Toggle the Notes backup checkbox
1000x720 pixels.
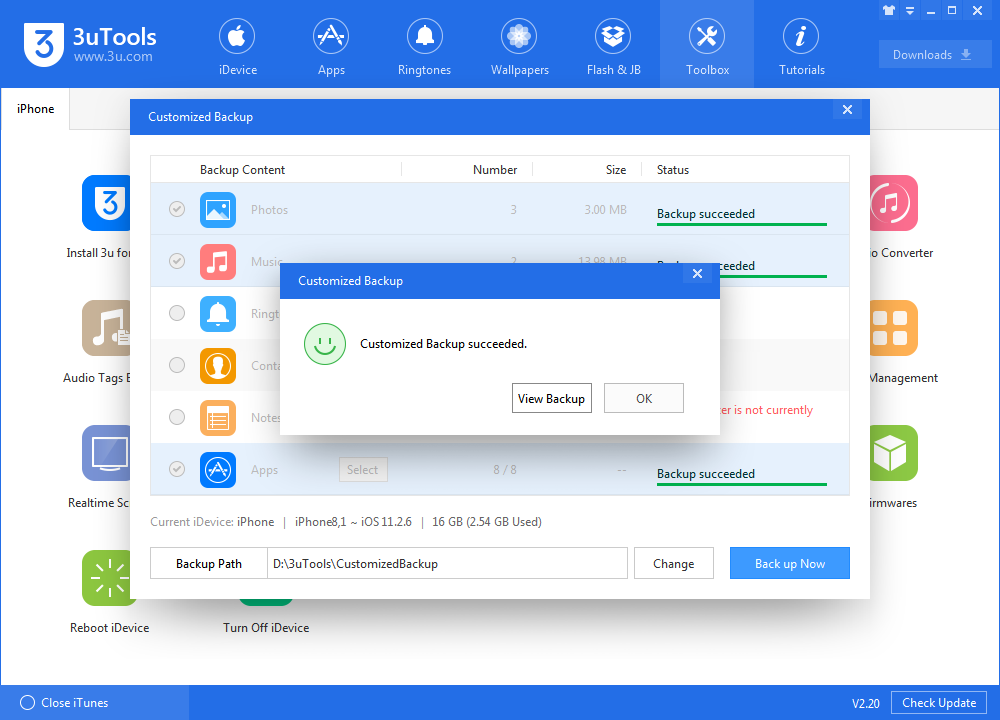click(177, 418)
